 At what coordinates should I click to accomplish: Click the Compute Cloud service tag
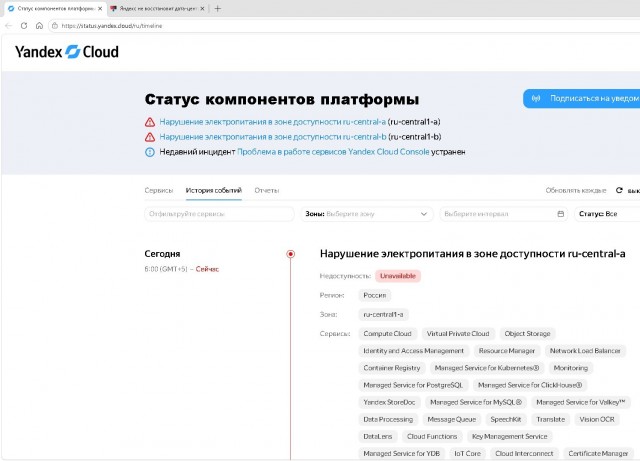pyautogui.click(x=387, y=334)
